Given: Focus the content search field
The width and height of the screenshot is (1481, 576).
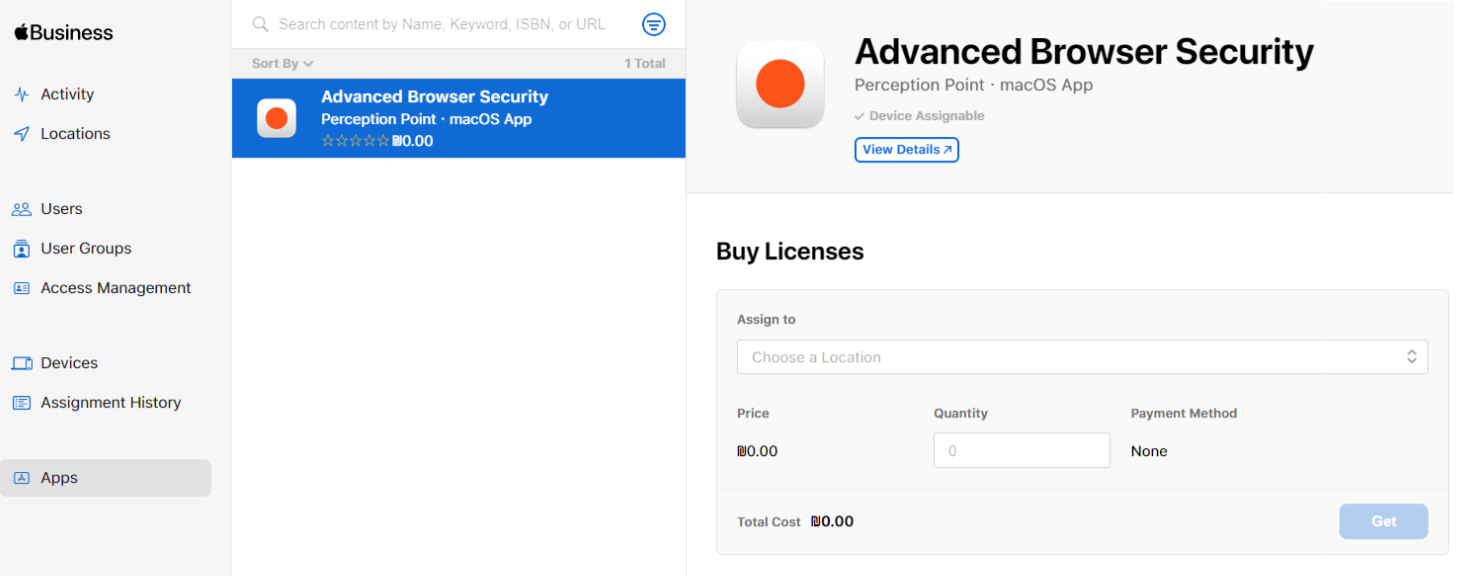Looking at the screenshot, I should click(441, 24).
